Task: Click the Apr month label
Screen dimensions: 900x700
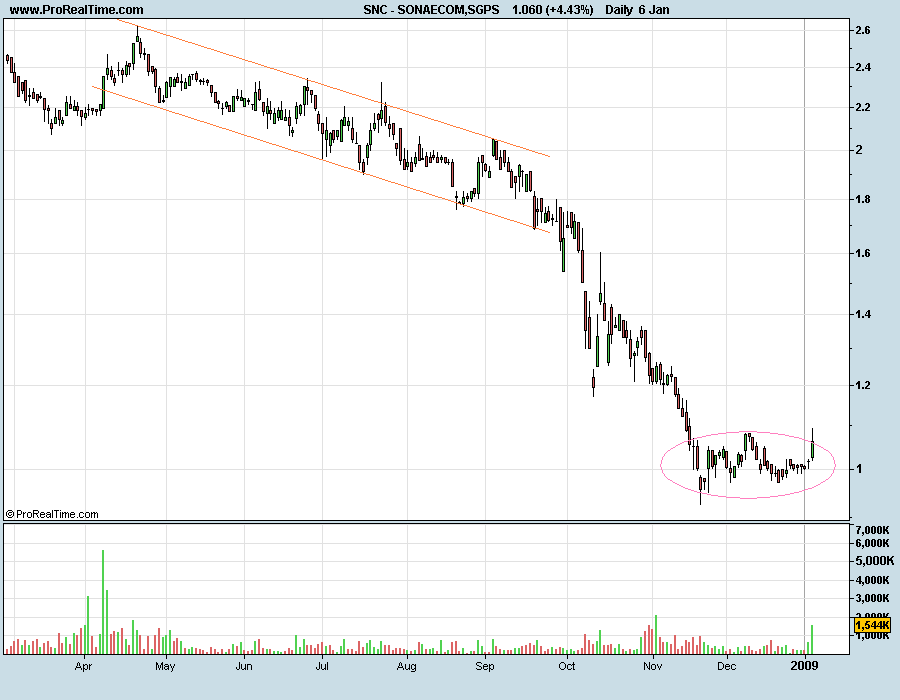Action: (84, 667)
